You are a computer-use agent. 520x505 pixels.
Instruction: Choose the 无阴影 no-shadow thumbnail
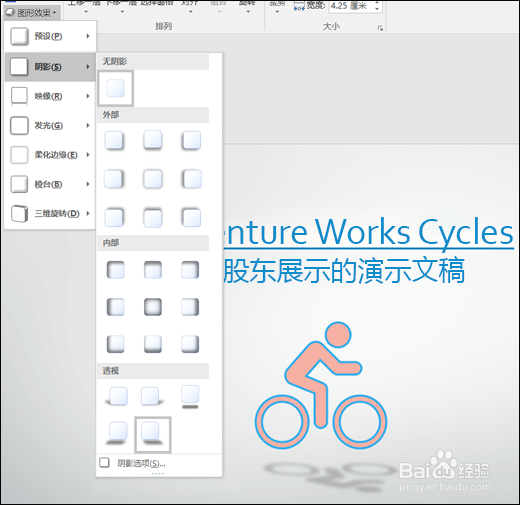click(115, 88)
